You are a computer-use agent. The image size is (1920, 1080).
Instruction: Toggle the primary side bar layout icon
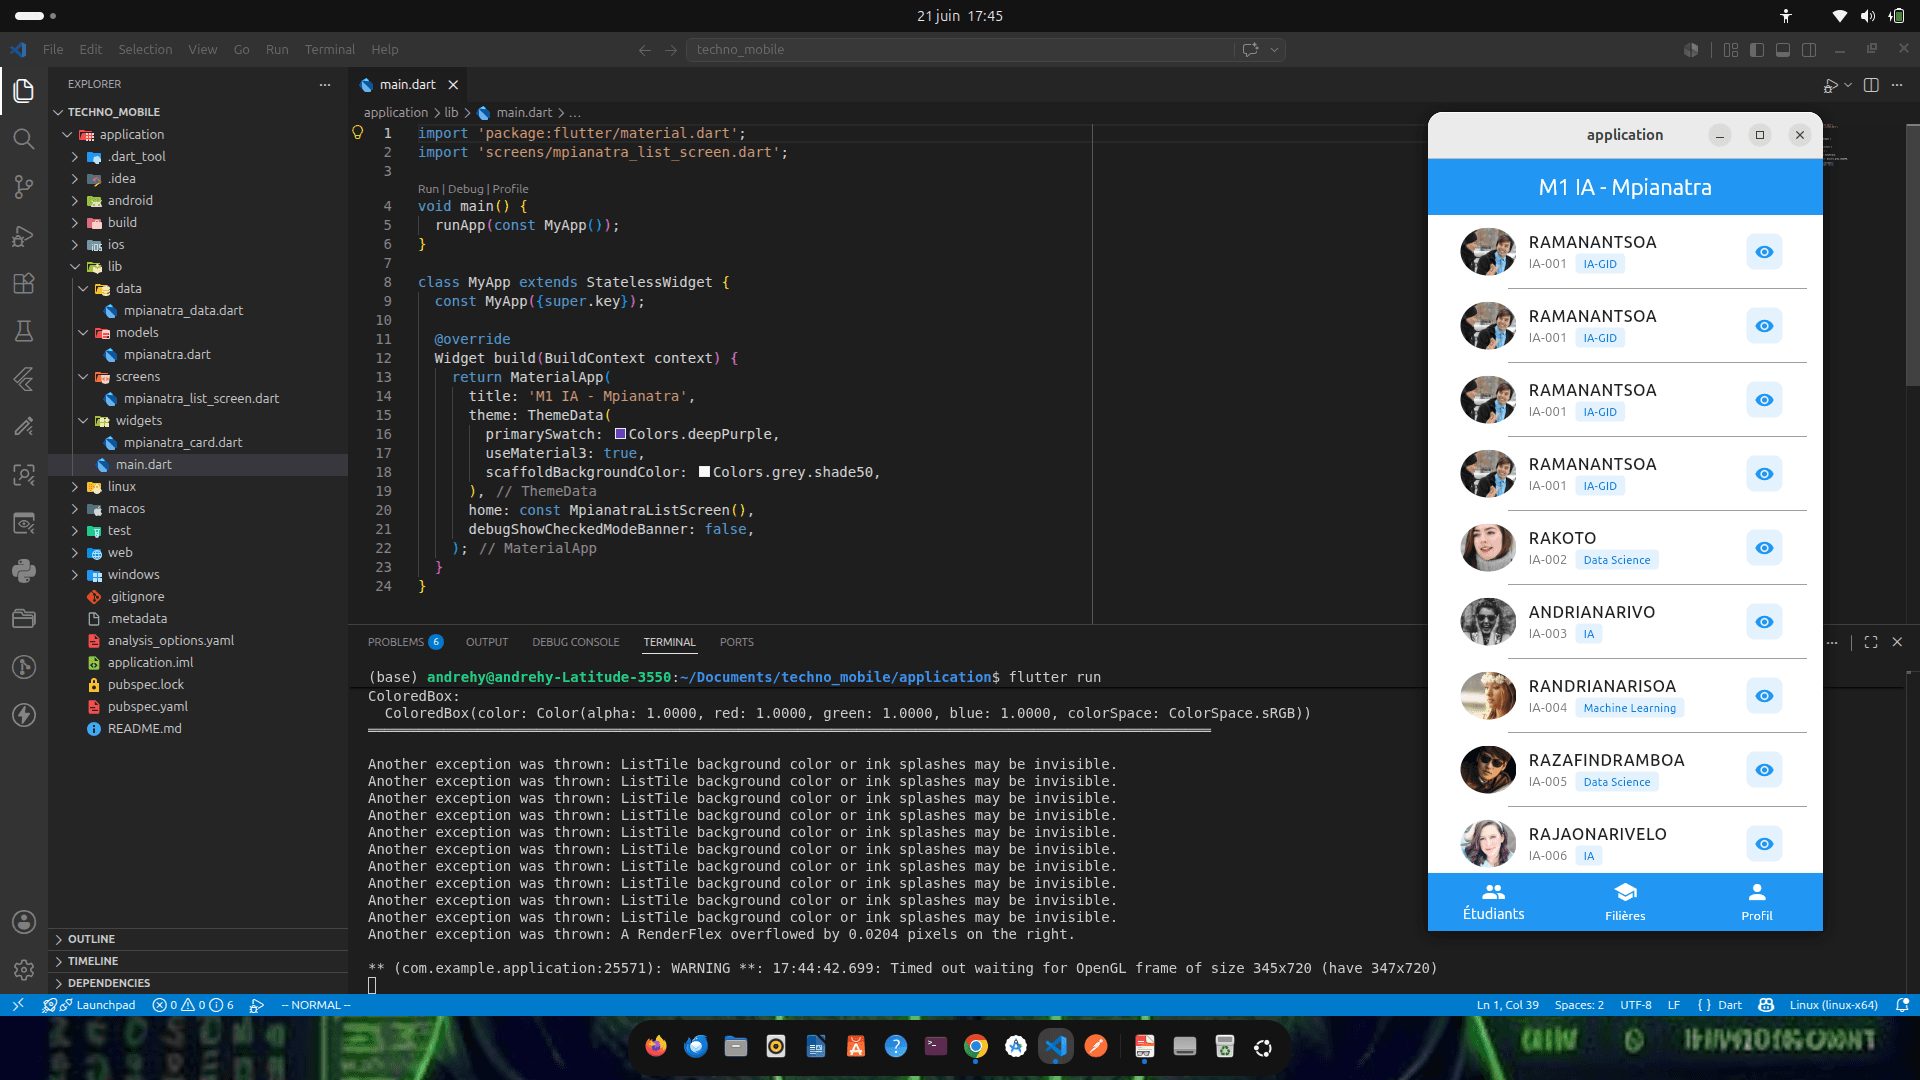[1757, 50]
